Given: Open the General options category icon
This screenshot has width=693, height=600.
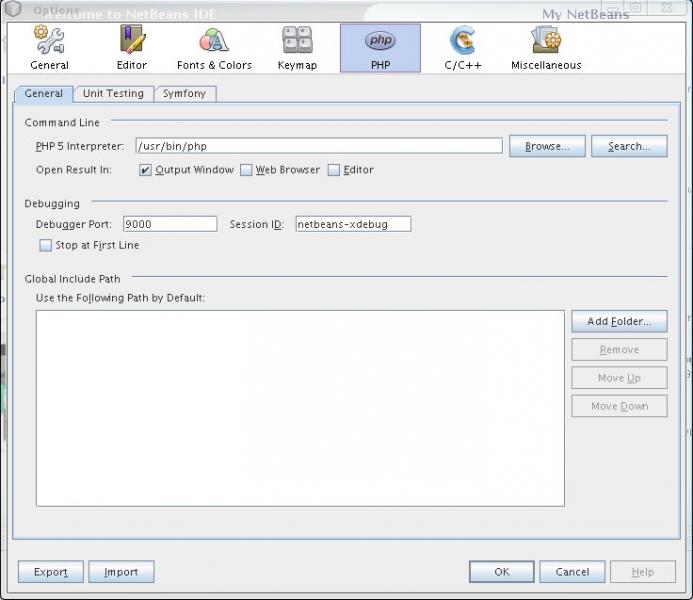Looking at the screenshot, I should click(49, 48).
